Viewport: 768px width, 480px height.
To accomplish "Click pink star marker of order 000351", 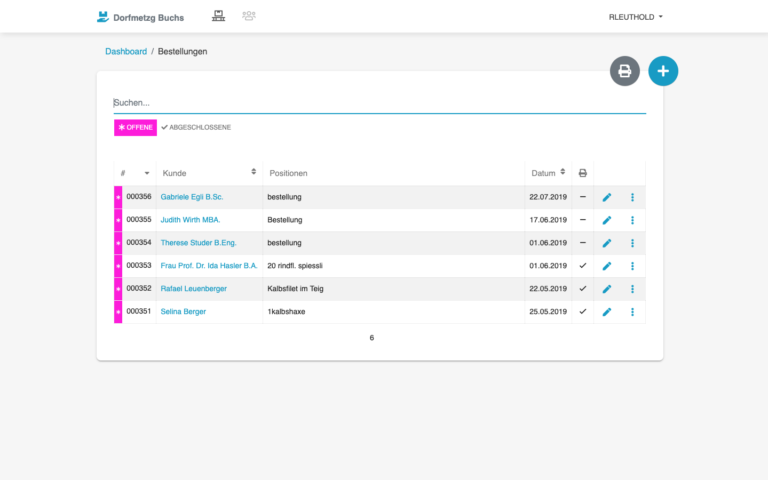I will point(118,312).
